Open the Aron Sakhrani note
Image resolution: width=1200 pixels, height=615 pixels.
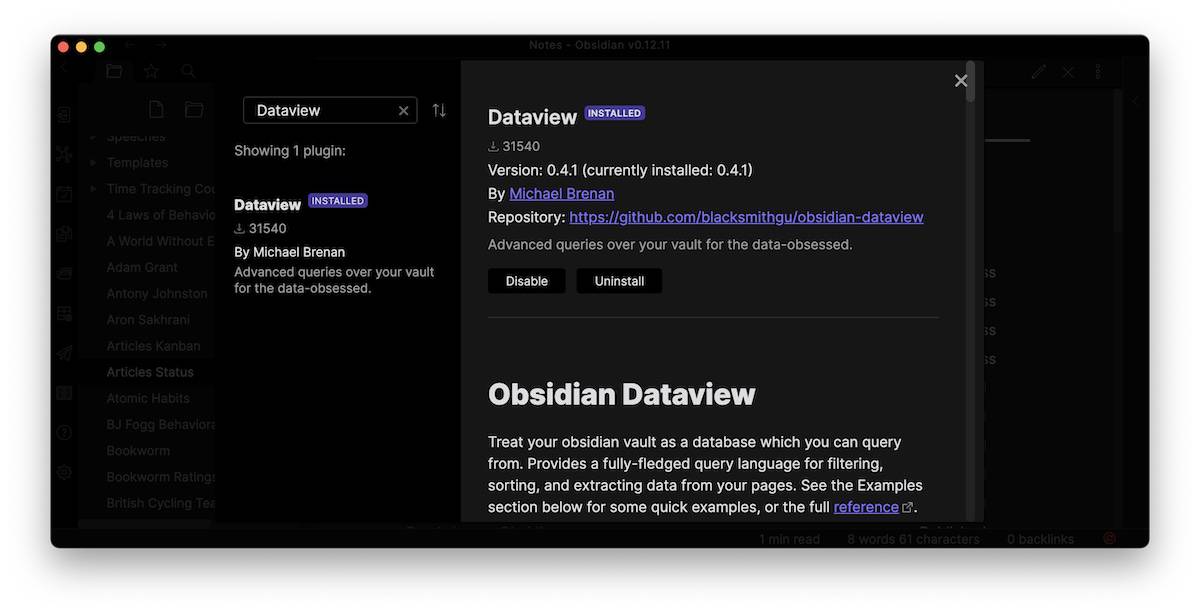148,320
